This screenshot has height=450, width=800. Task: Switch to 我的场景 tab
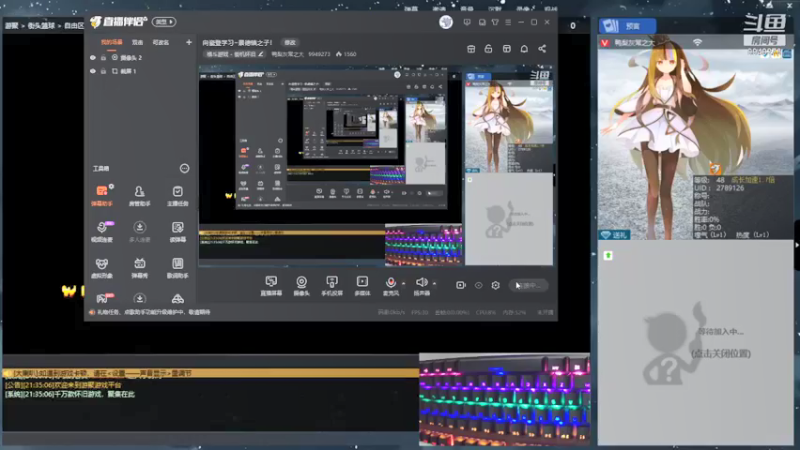click(x=111, y=42)
